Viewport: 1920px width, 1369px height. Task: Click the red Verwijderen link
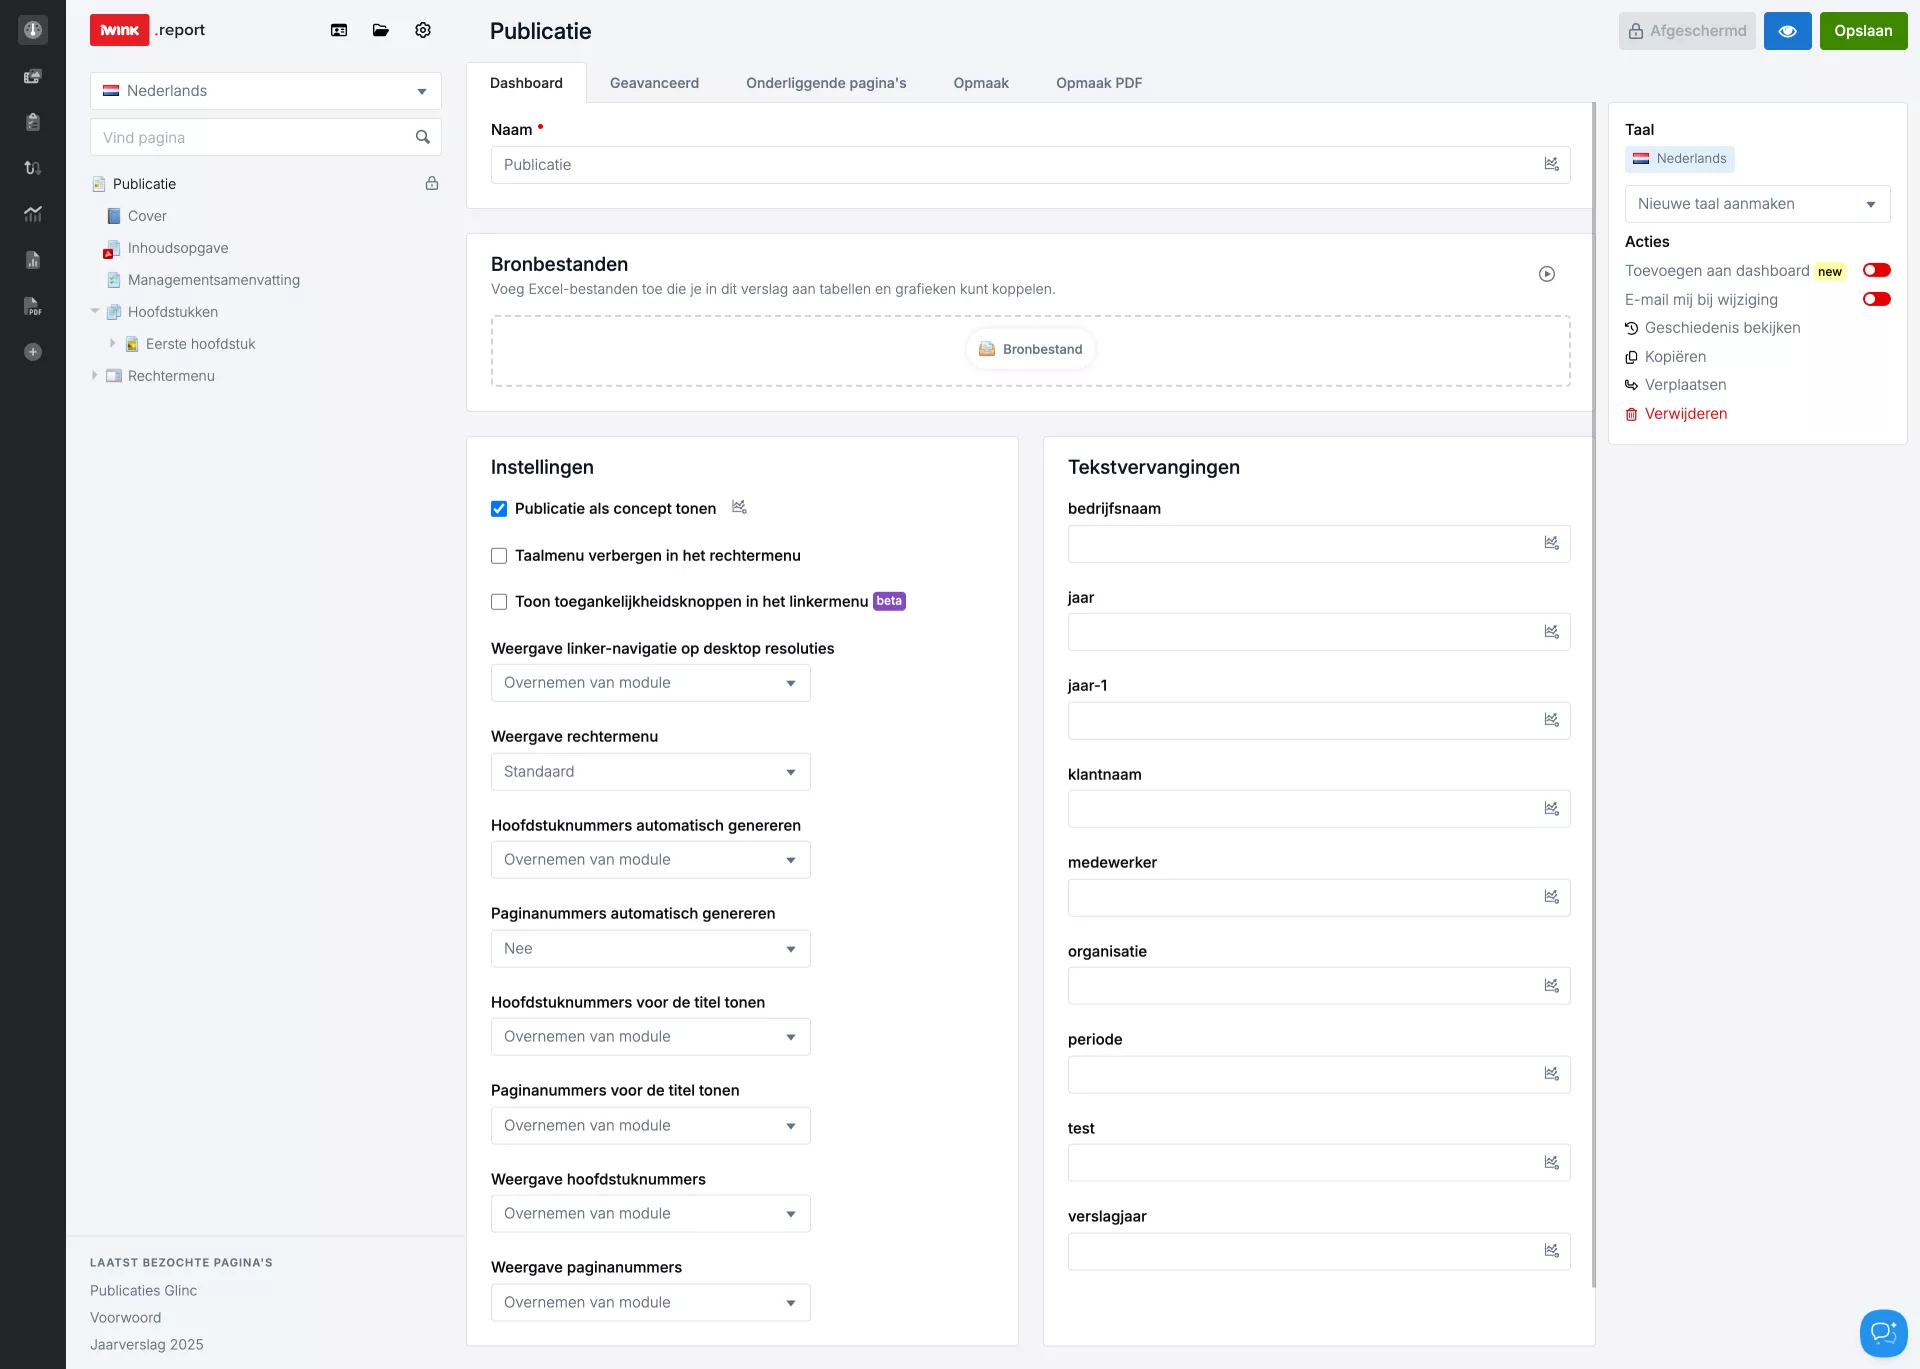(x=1685, y=414)
